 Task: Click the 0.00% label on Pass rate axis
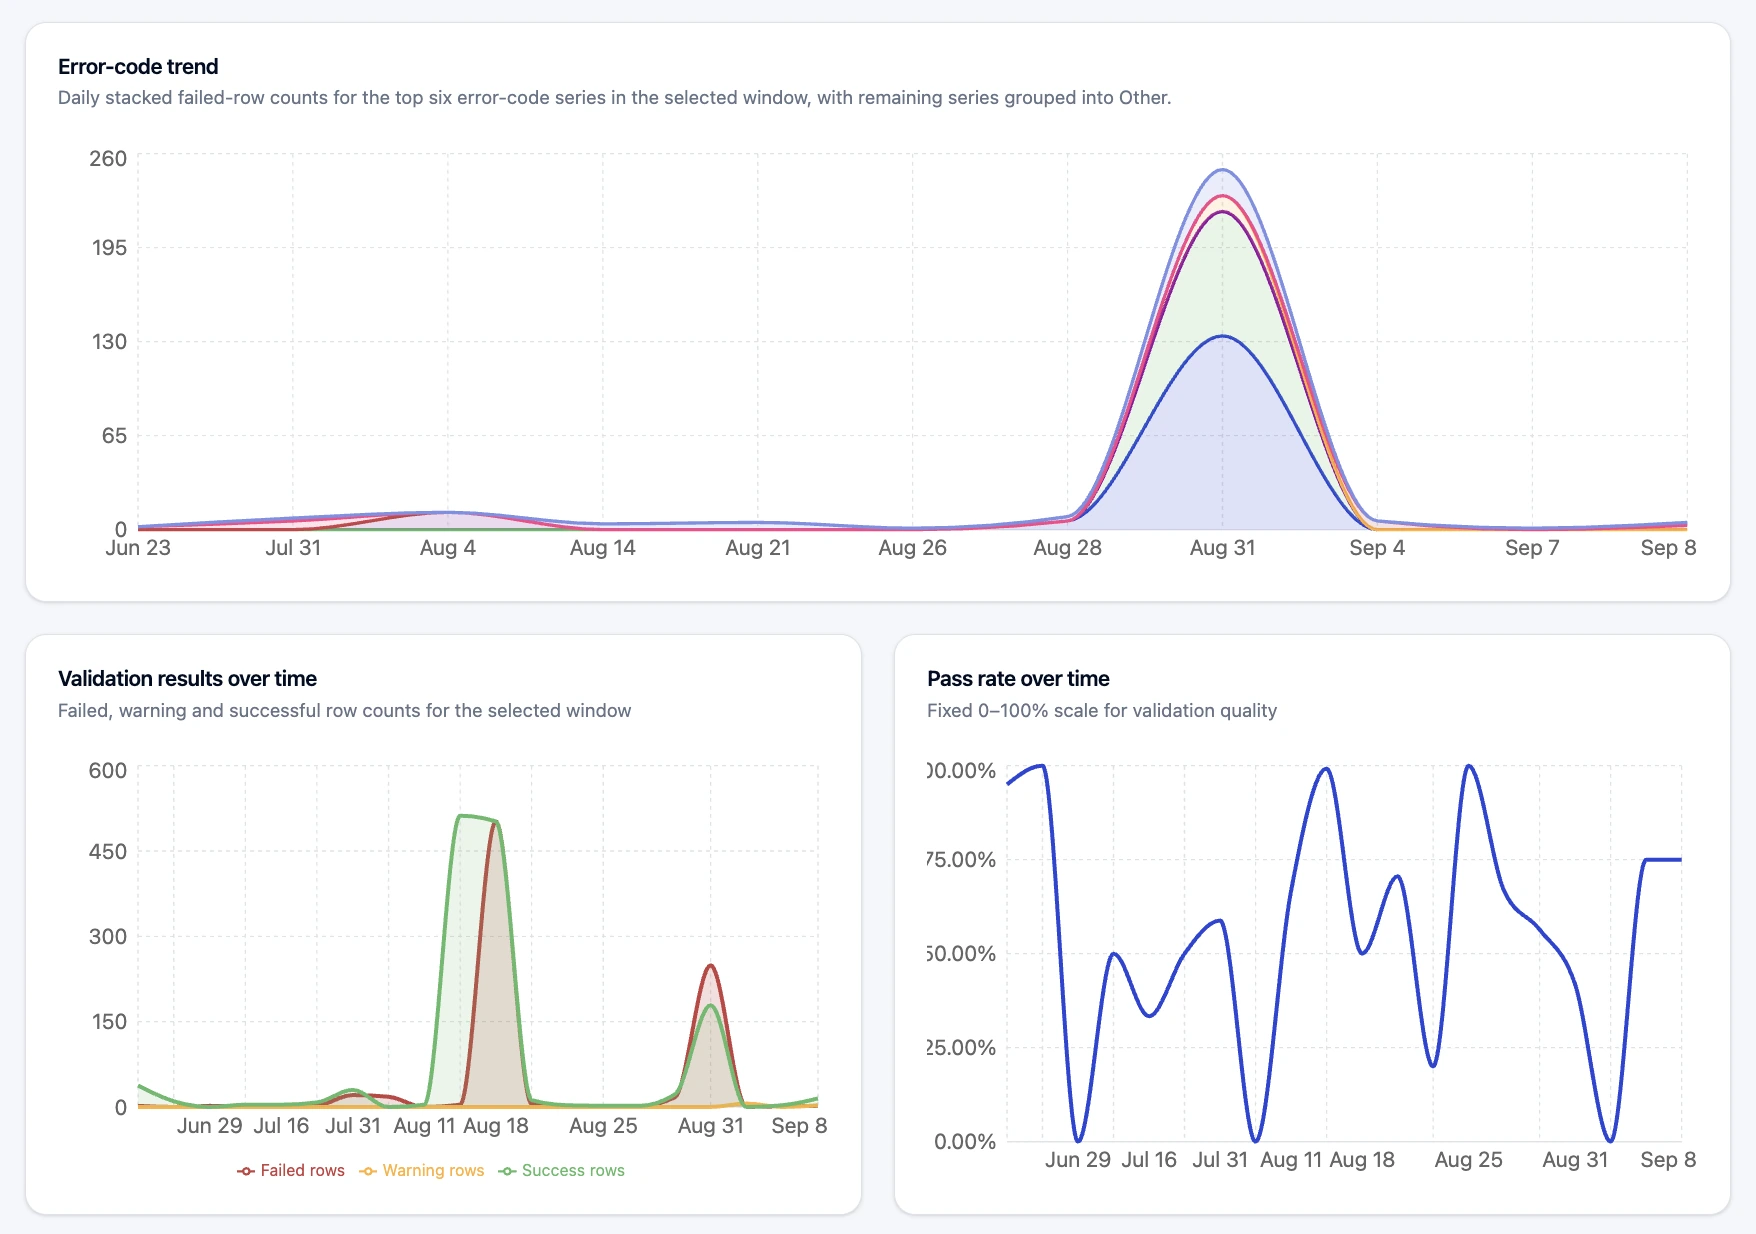(965, 1141)
